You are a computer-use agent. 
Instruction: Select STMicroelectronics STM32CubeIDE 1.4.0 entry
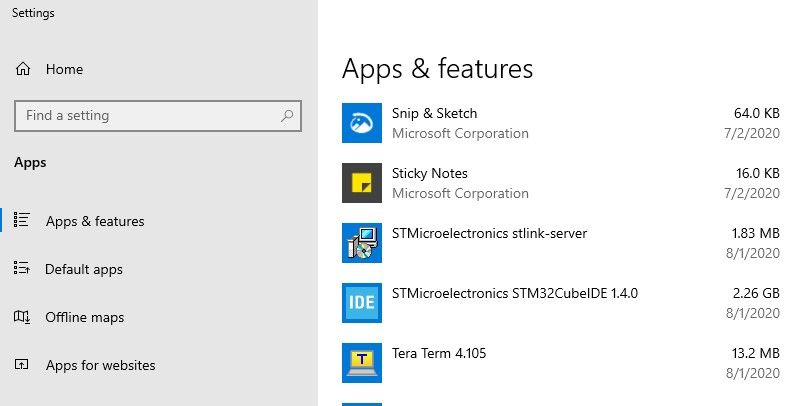click(515, 294)
